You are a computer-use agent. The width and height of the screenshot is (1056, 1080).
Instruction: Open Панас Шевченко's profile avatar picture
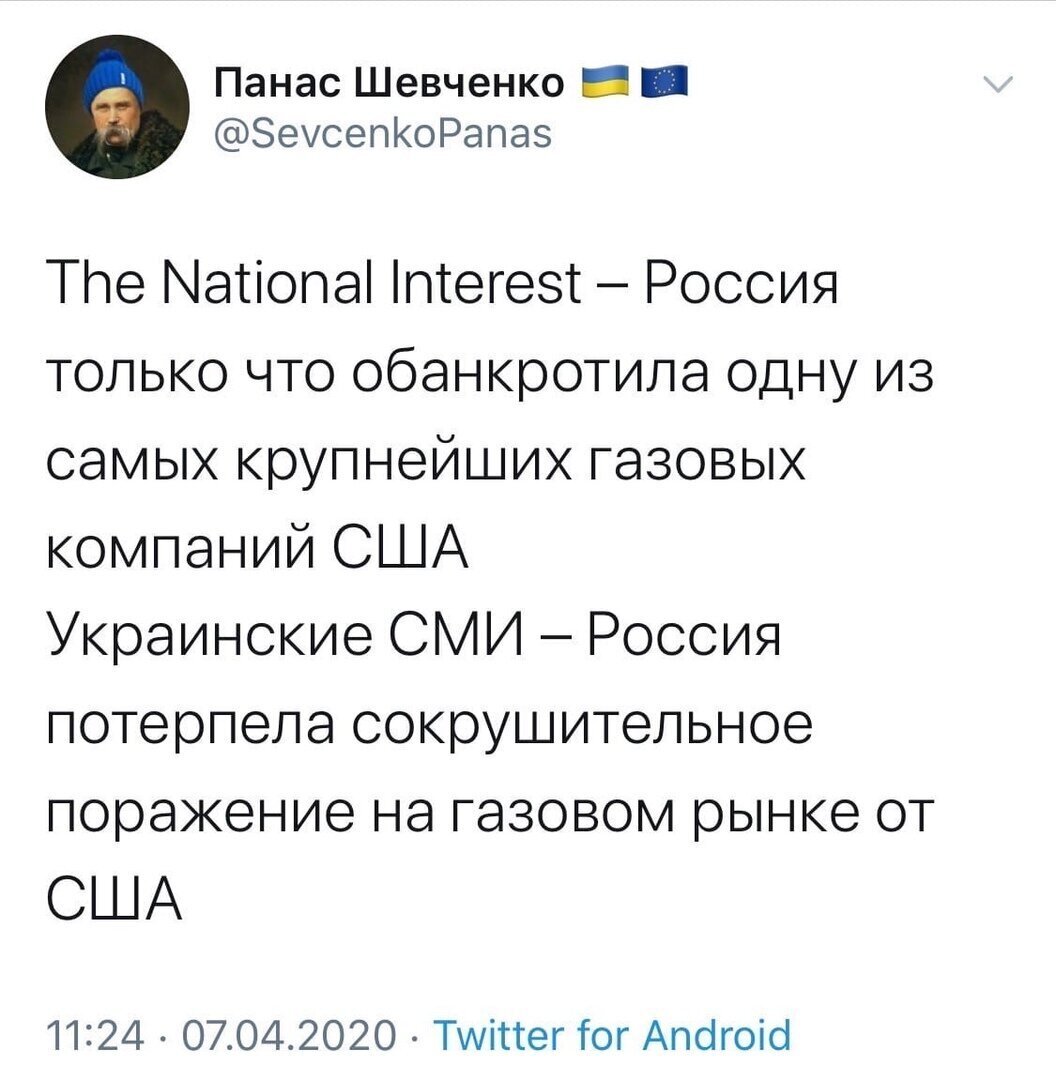point(117,106)
